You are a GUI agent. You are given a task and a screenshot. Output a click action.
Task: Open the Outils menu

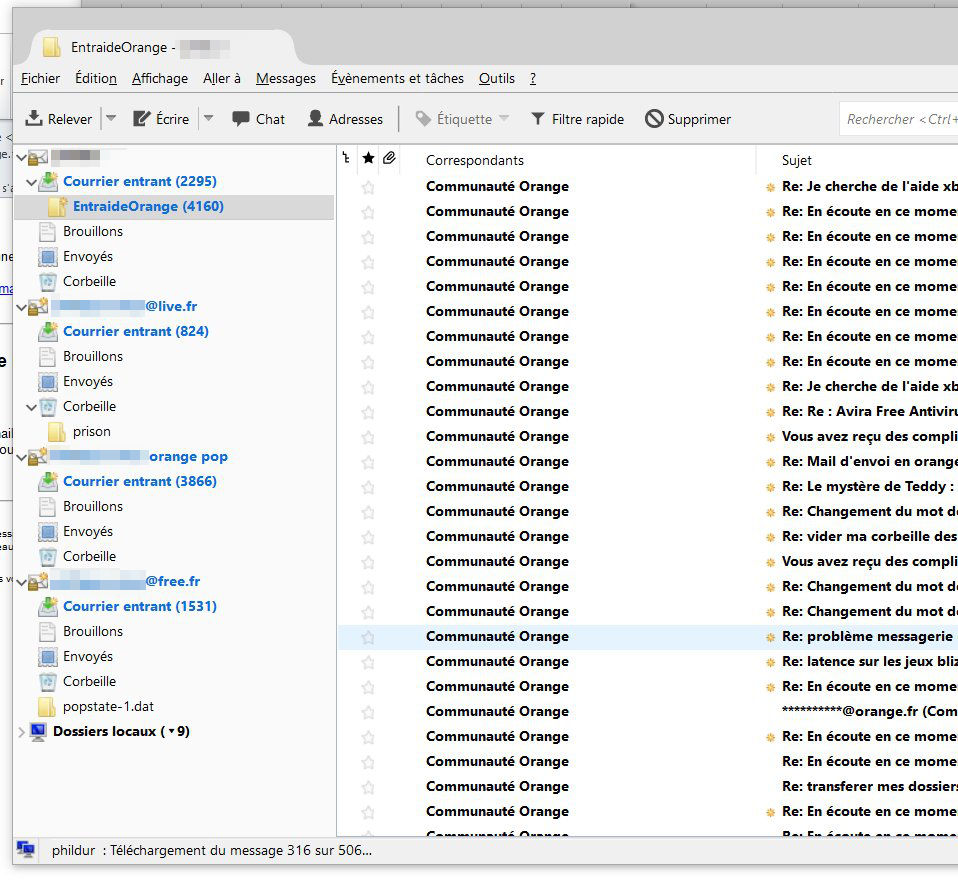[496, 78]
